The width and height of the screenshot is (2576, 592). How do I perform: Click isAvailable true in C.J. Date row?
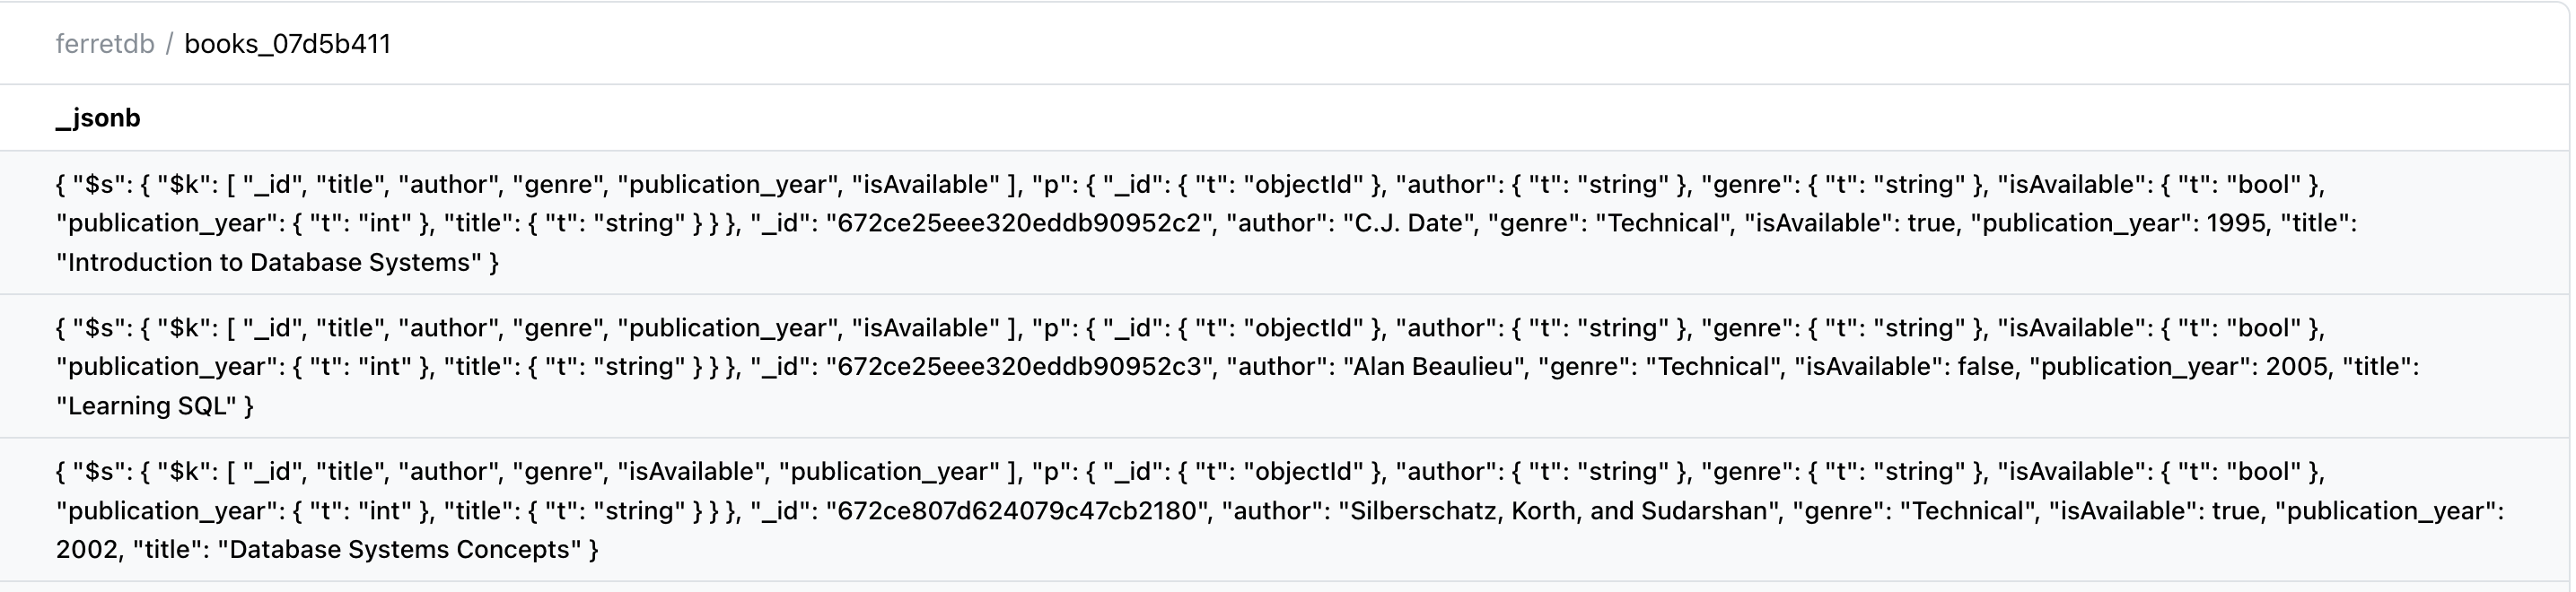tap(1936, 223)
